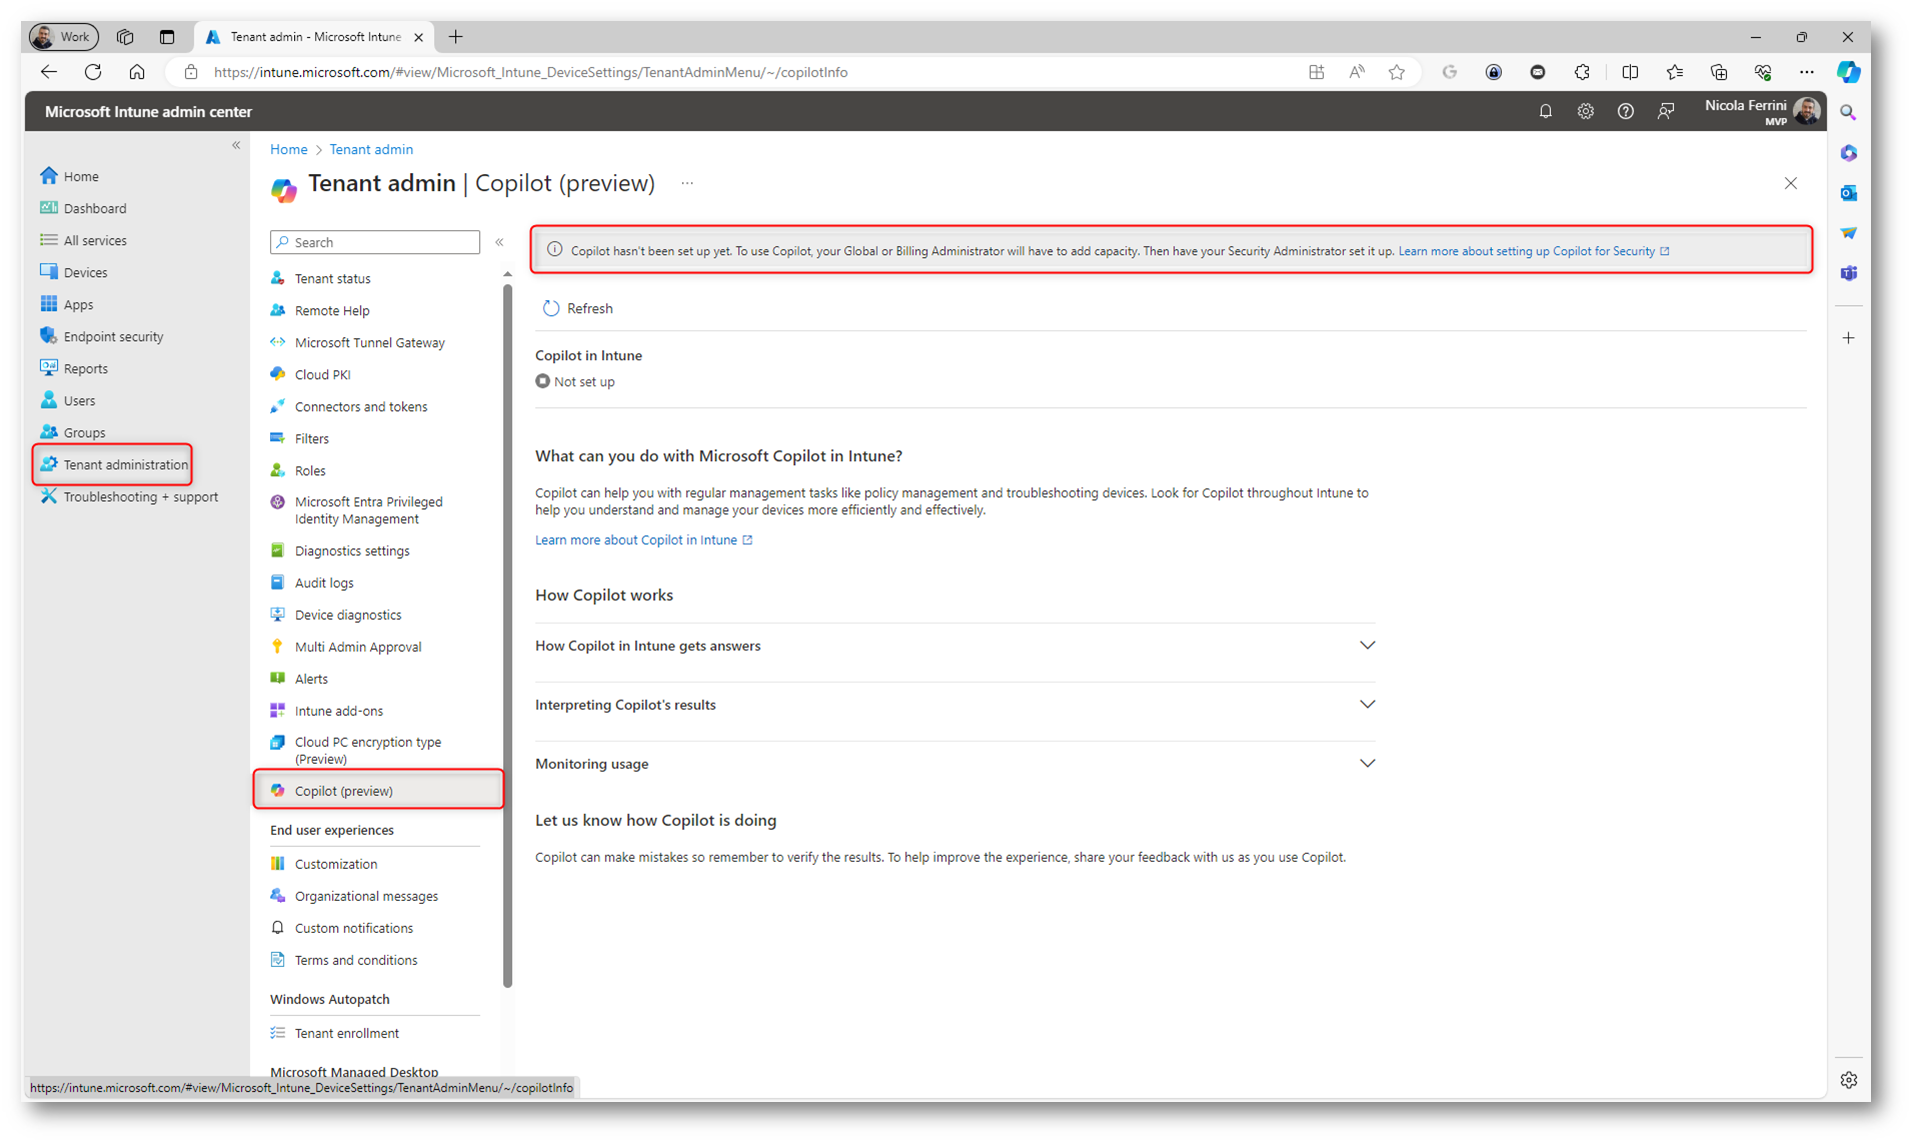Click the browser address bar URL

[531, 72]
